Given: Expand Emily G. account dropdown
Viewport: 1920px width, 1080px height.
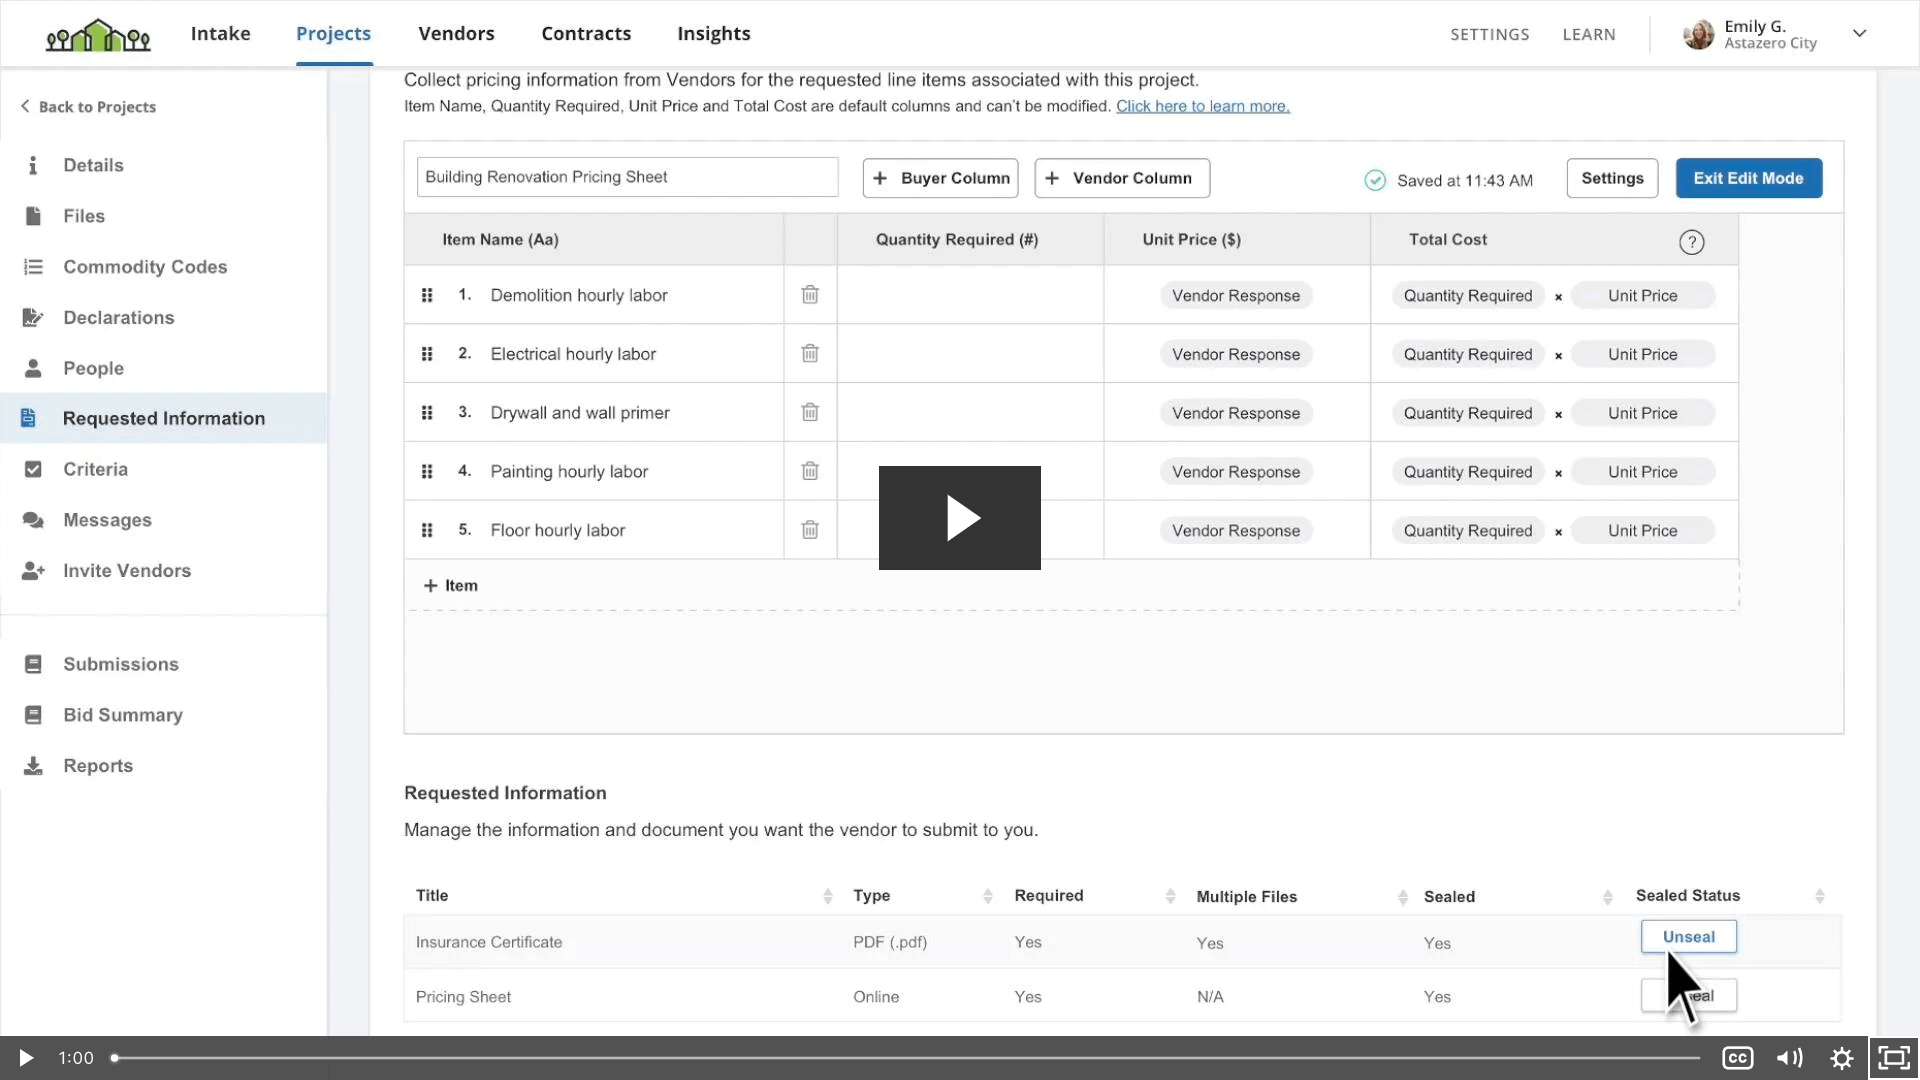Looking at the screenshot, I should click(1859, 33).
